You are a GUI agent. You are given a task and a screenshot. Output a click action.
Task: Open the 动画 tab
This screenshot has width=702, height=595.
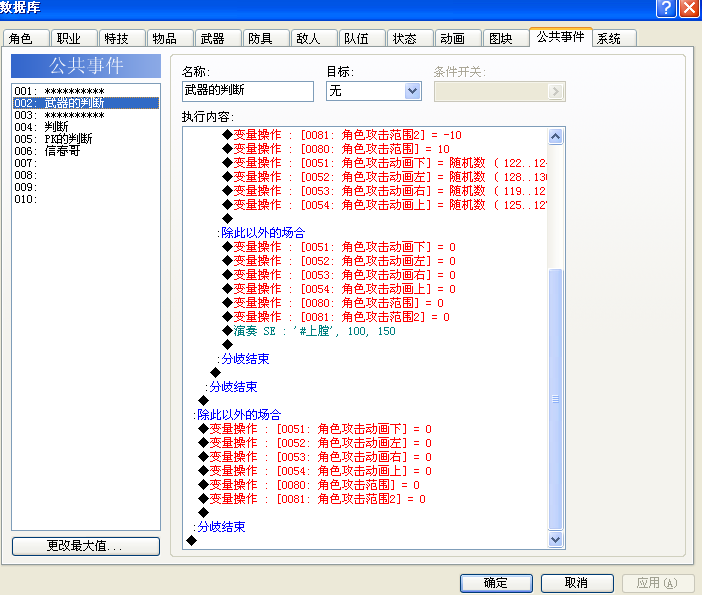[x=458, y=39]
